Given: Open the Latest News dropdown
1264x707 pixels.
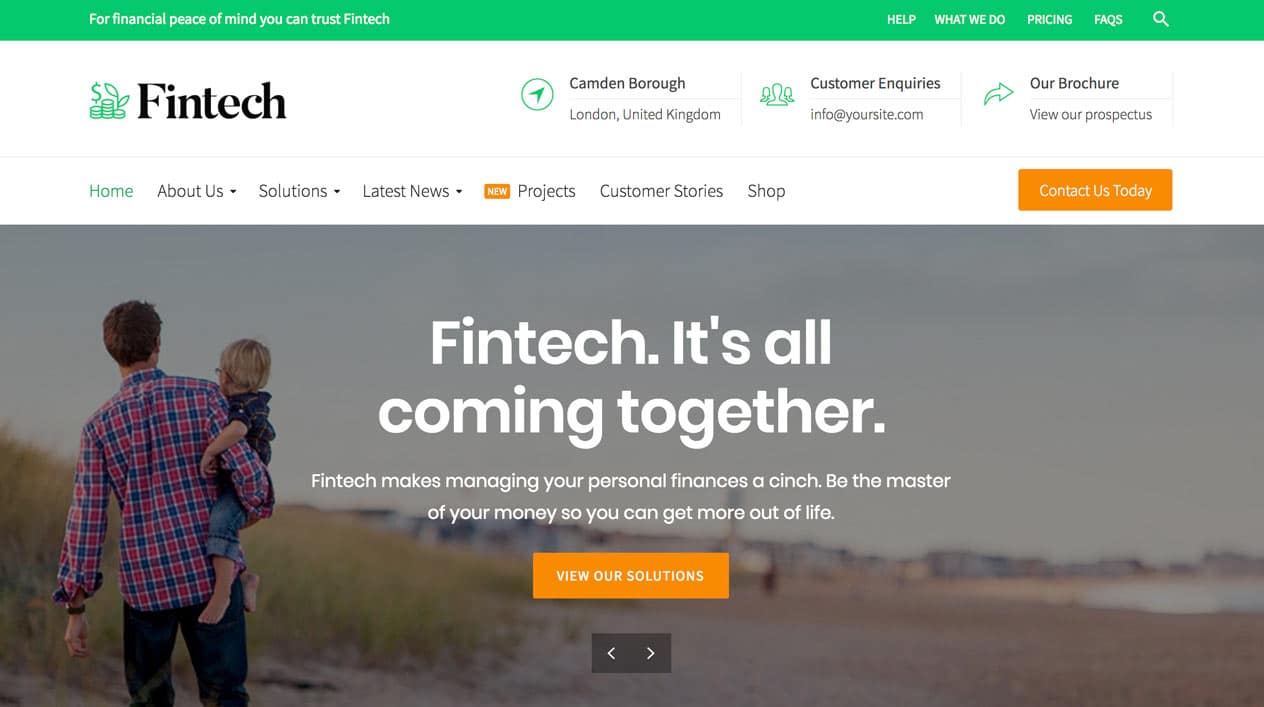Looking at the screenshot, I should [412, 191].
